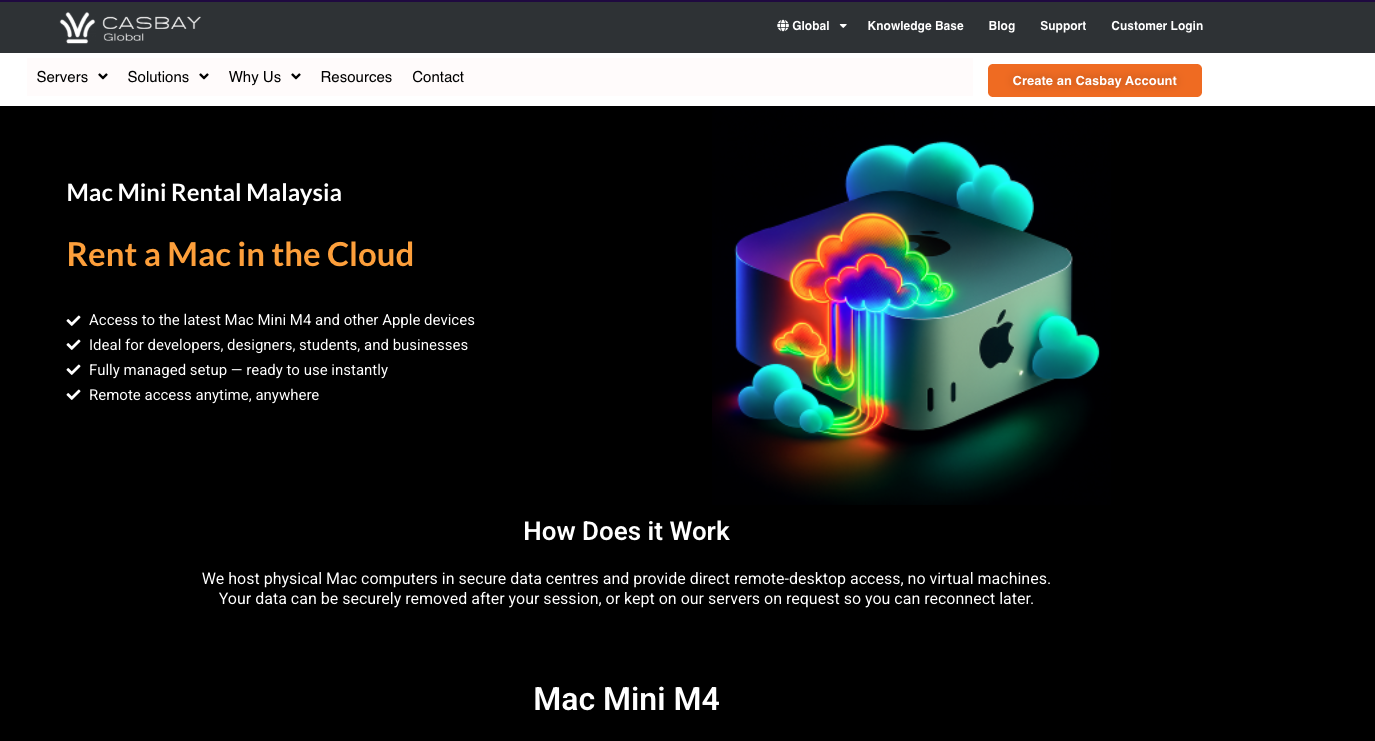Click the checkmark beside 'Fully managed setup'
Image resolution: width=1375 pixels, height=741 pixels.
click(x=73, y=370)
